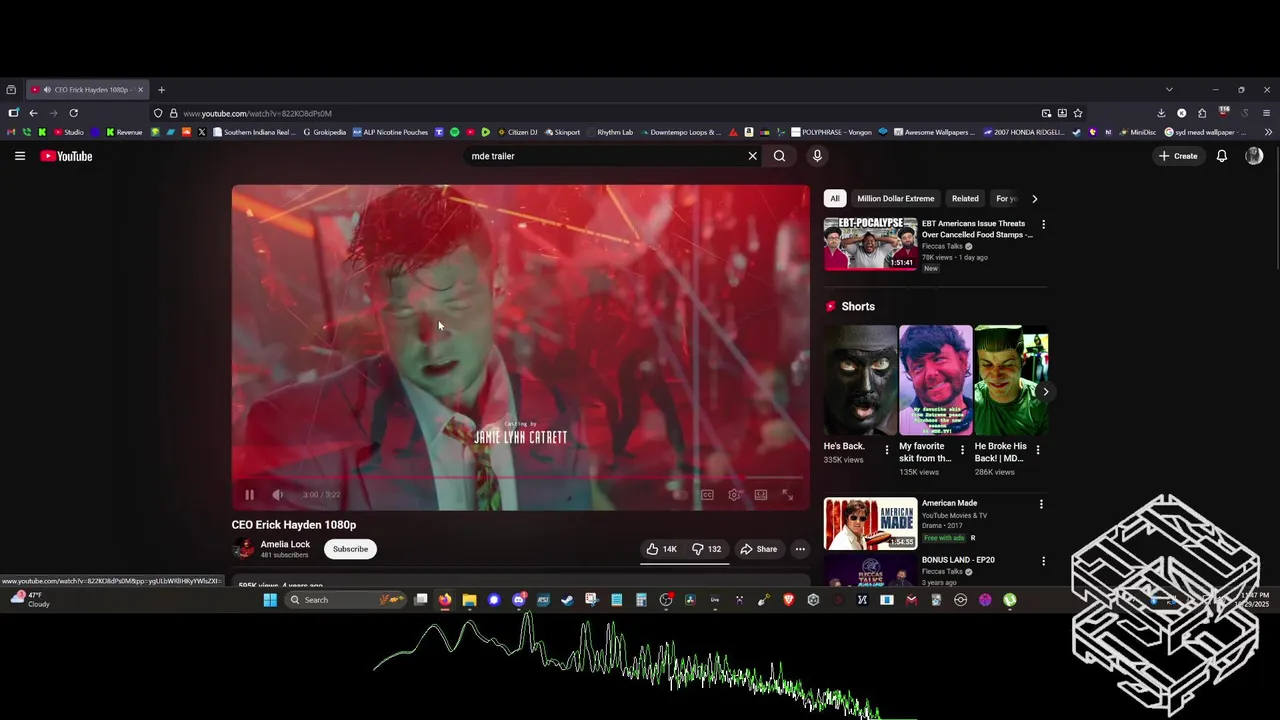Open the more actions menu below the video
The image size is (1280, 720).
tap(799, 549)
